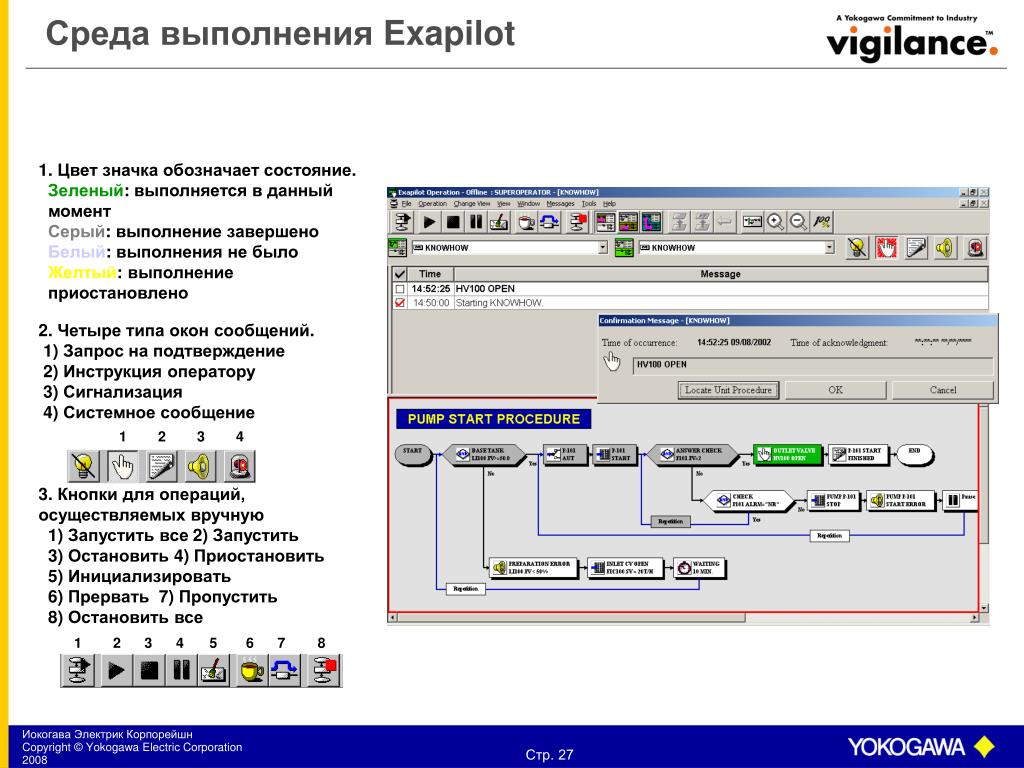This screenshot has height=768, width=1024.
Task: Click the fit-to-window flowchart icon
Action: 752,223
